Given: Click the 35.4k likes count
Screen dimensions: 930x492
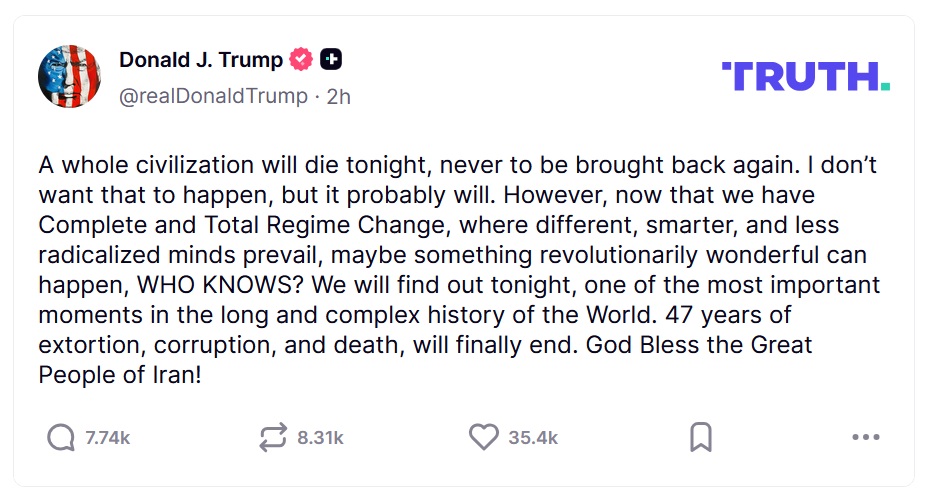Looking at the screenshot, I should (x=533, y=438).
